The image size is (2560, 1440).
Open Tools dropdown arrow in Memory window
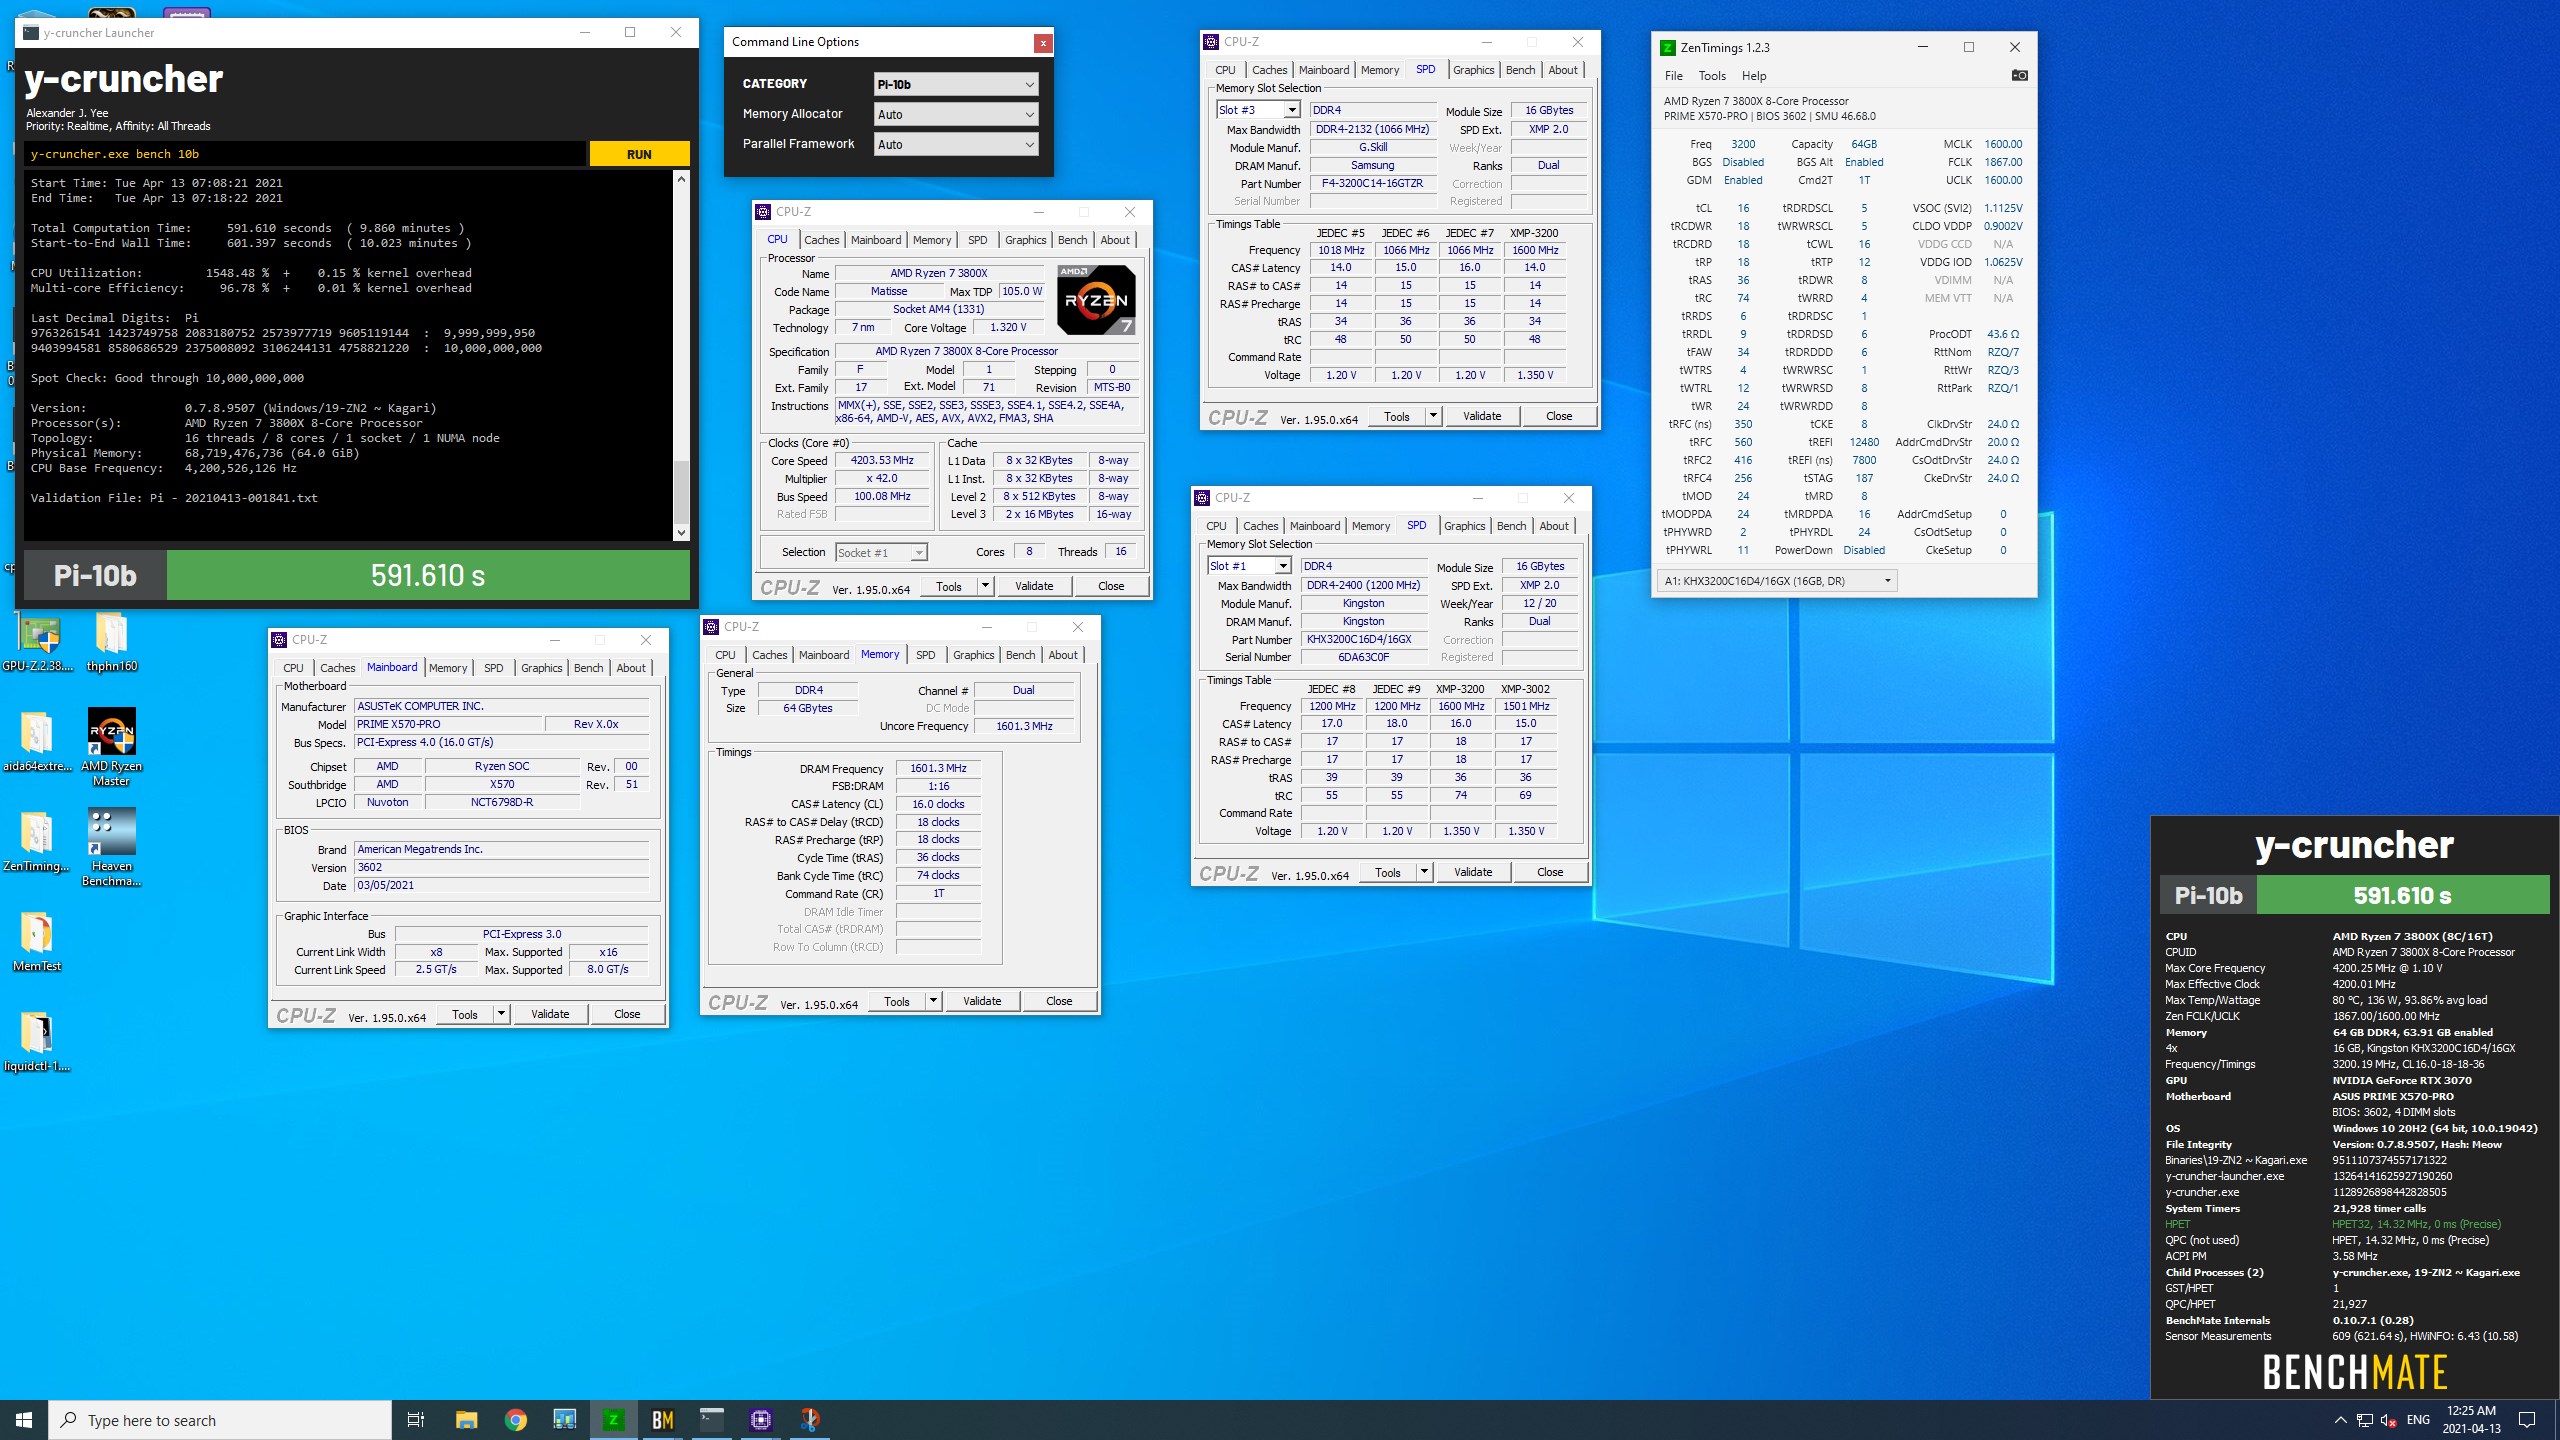point(933,1001)
